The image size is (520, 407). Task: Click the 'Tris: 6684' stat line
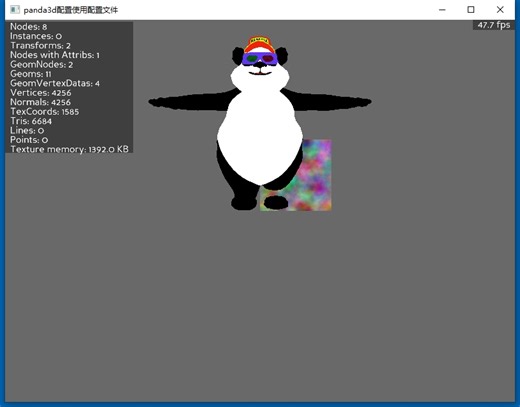coord(31,121)
